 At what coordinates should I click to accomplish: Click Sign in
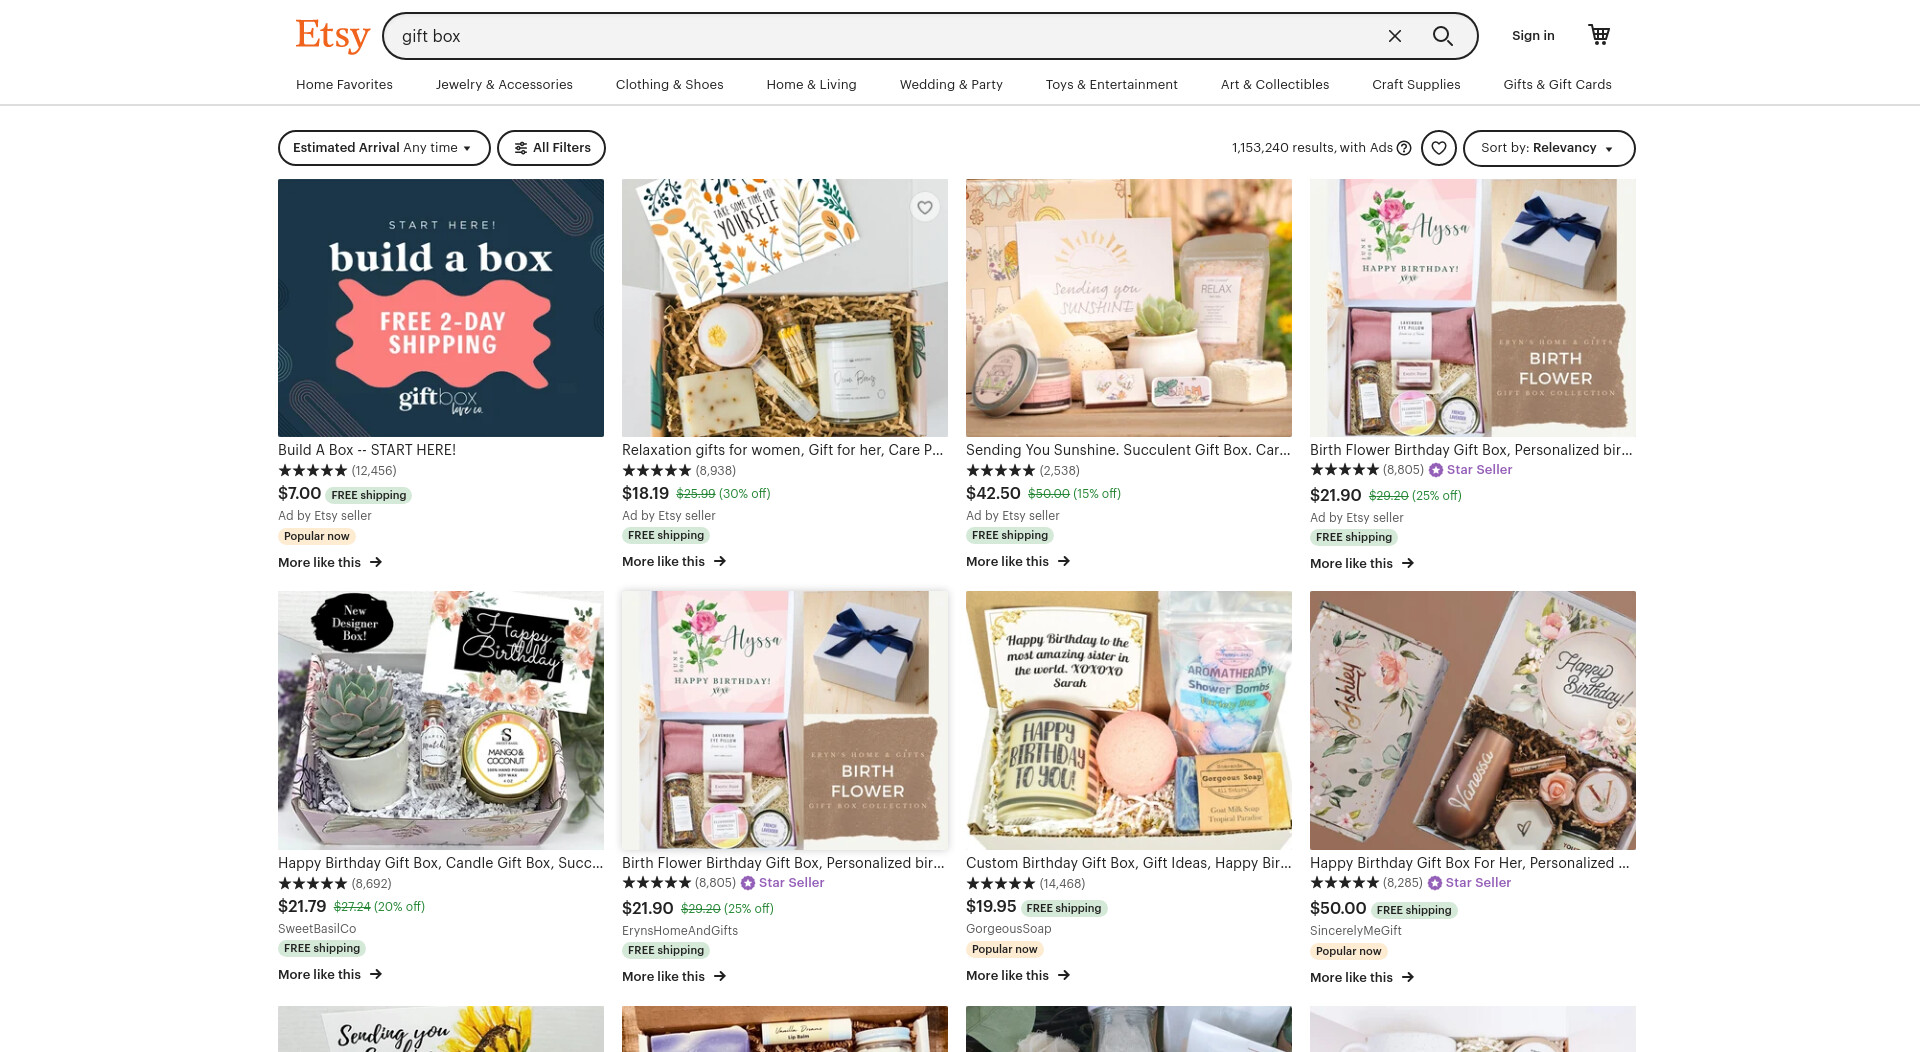click(x=1533, y=36)
